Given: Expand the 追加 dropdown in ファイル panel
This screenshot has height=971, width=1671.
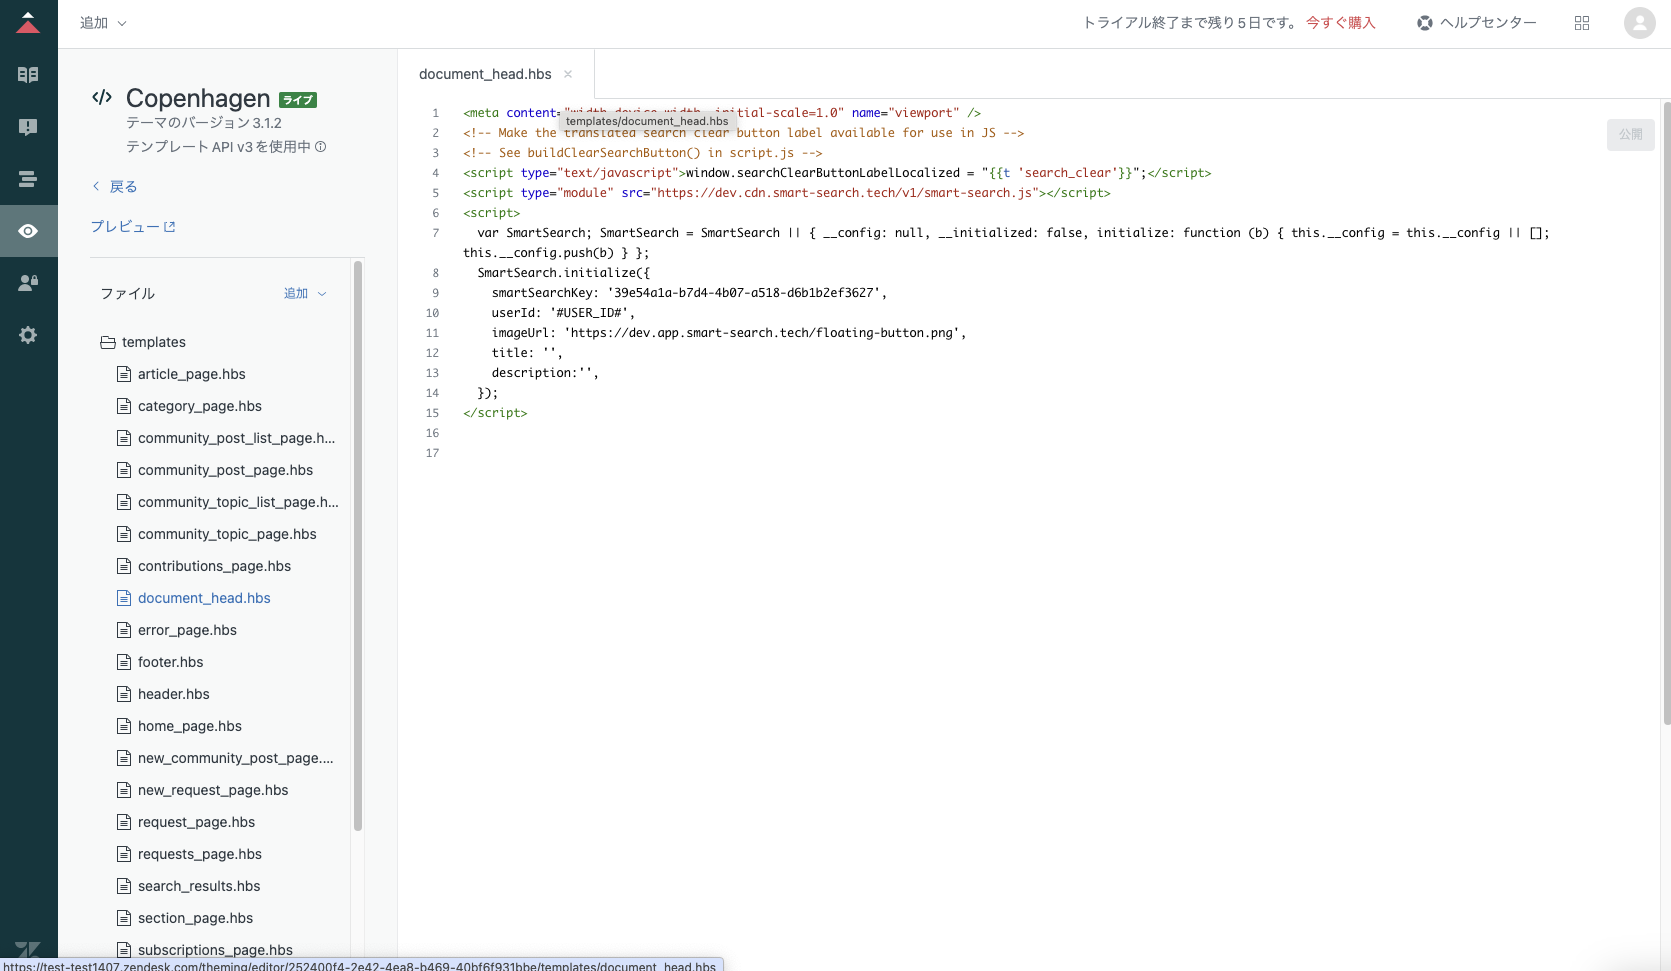Looking at the screenshot, I should pos(305,293).
